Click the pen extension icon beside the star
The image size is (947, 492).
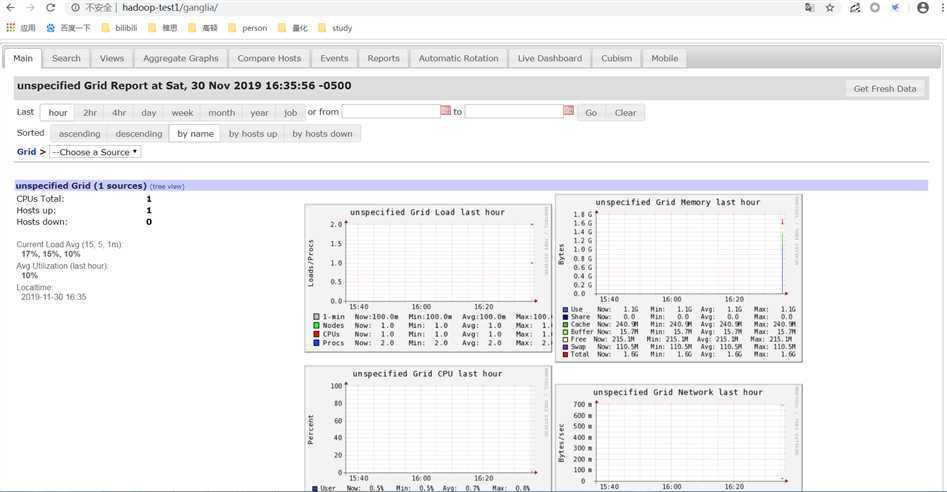855,8
